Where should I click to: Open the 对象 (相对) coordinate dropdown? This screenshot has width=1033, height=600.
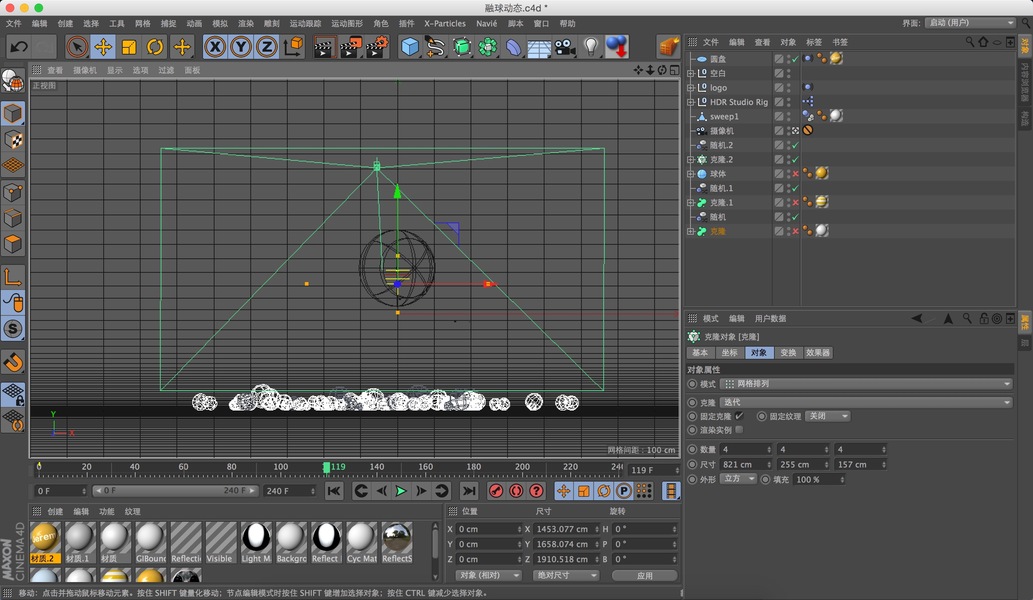(488, 575)
